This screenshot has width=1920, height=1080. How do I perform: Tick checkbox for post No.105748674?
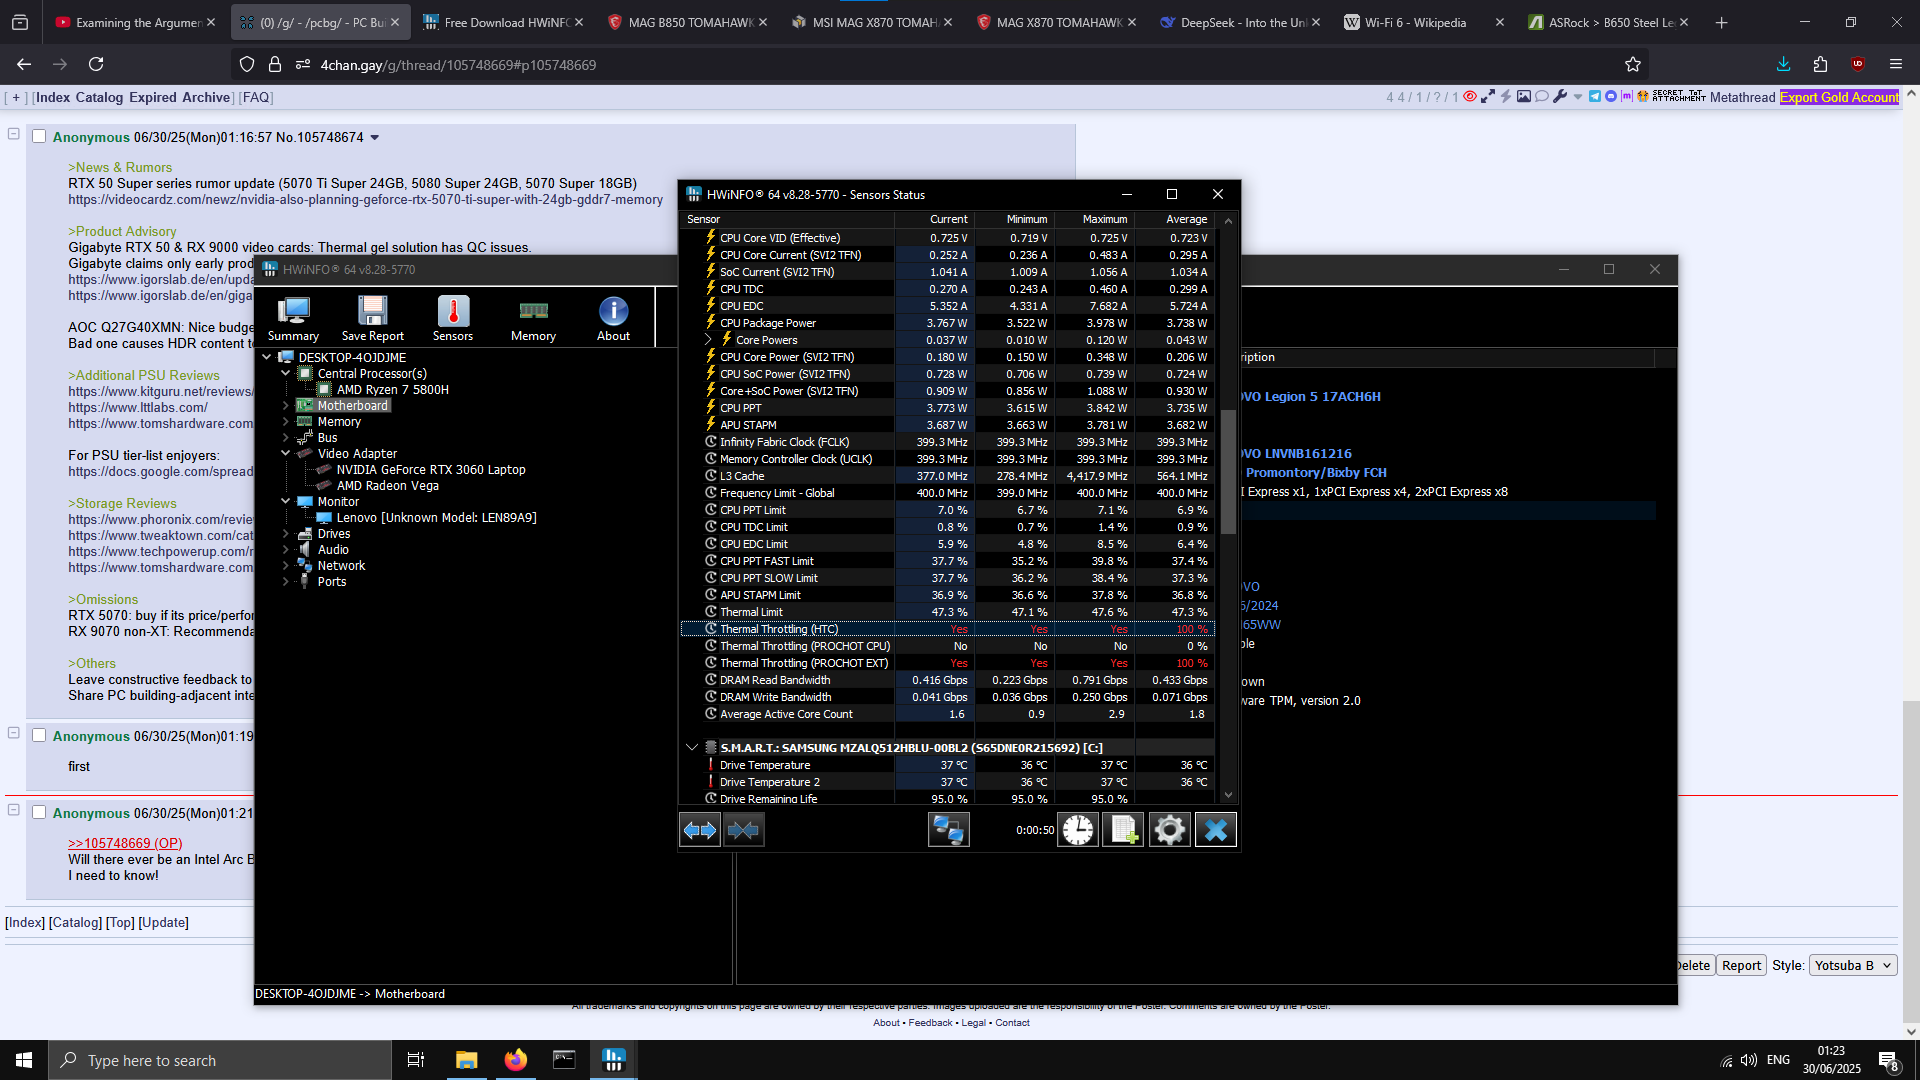[39, 137]
